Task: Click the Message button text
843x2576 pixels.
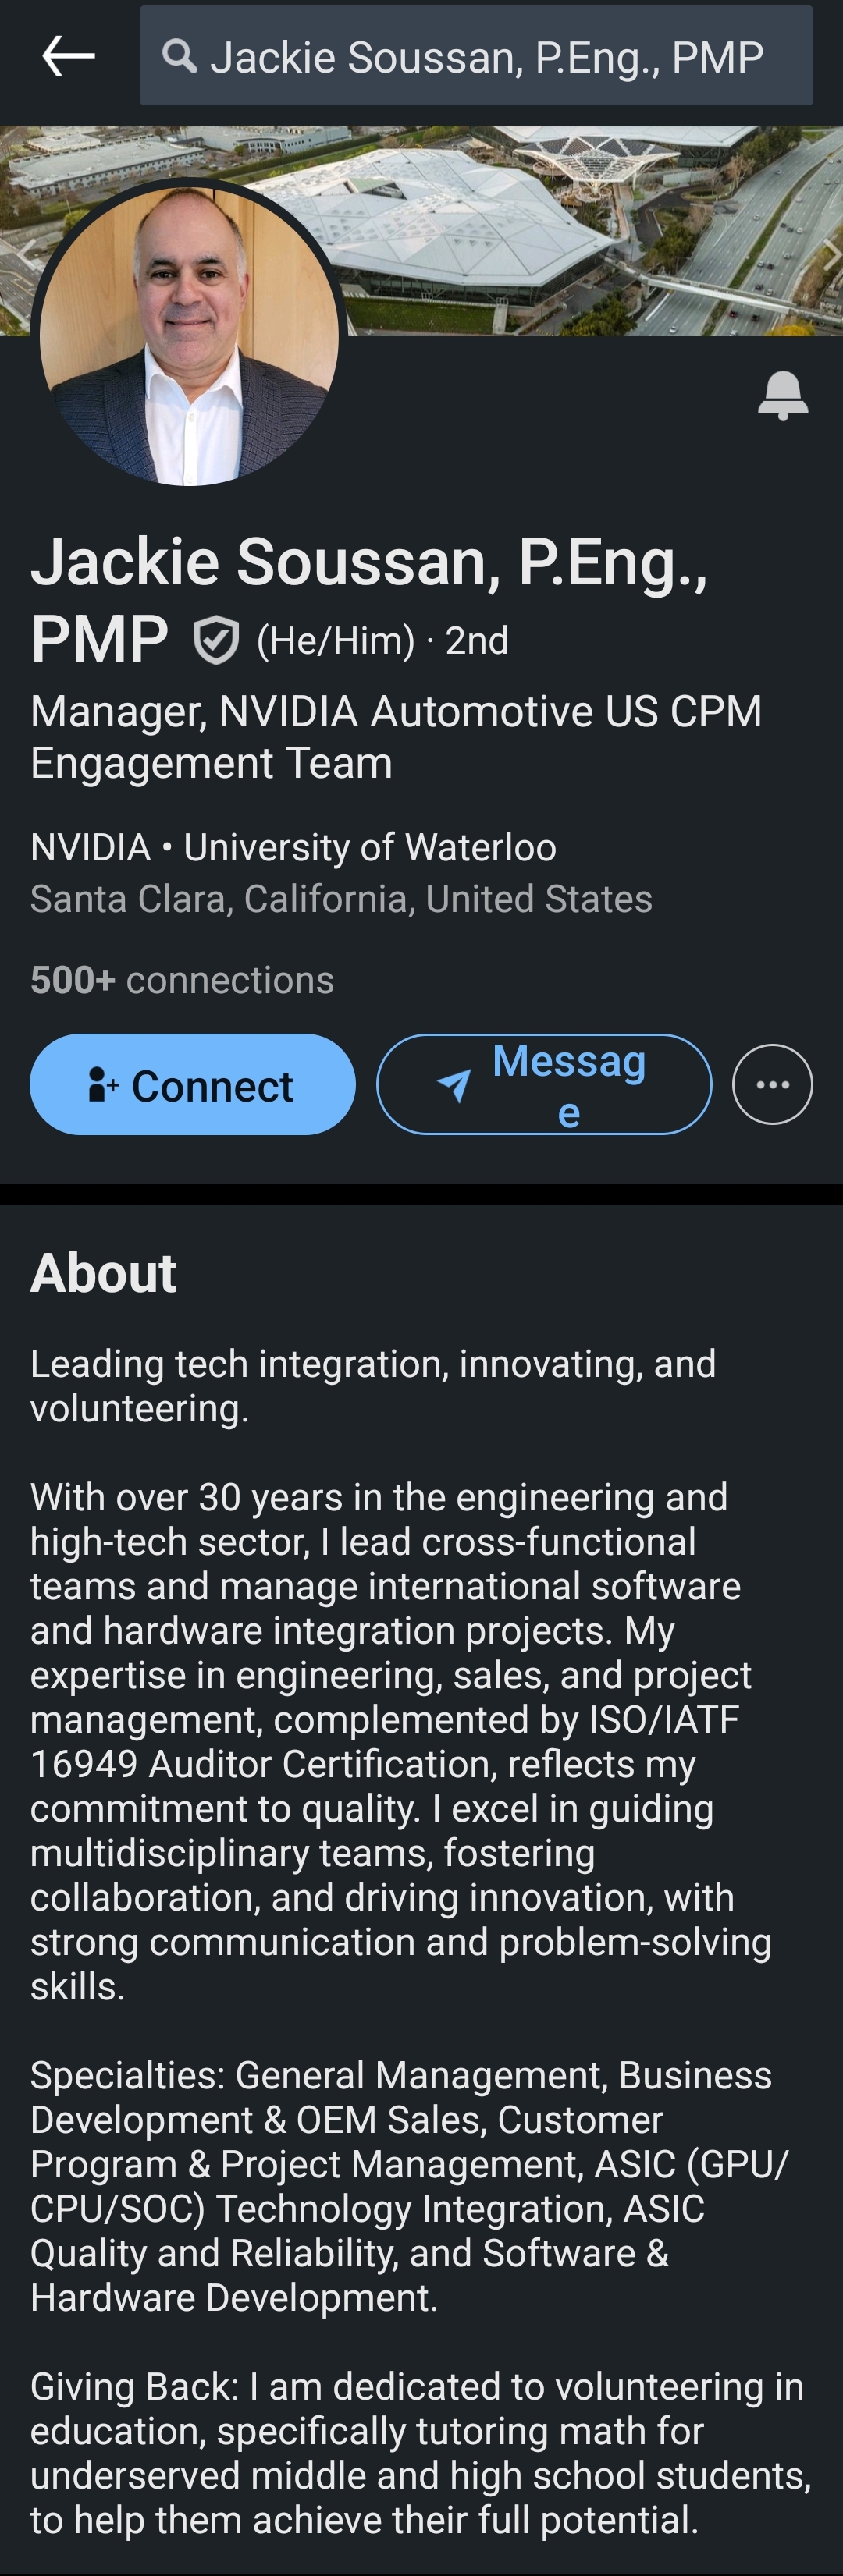Action: pos(568,1085)
